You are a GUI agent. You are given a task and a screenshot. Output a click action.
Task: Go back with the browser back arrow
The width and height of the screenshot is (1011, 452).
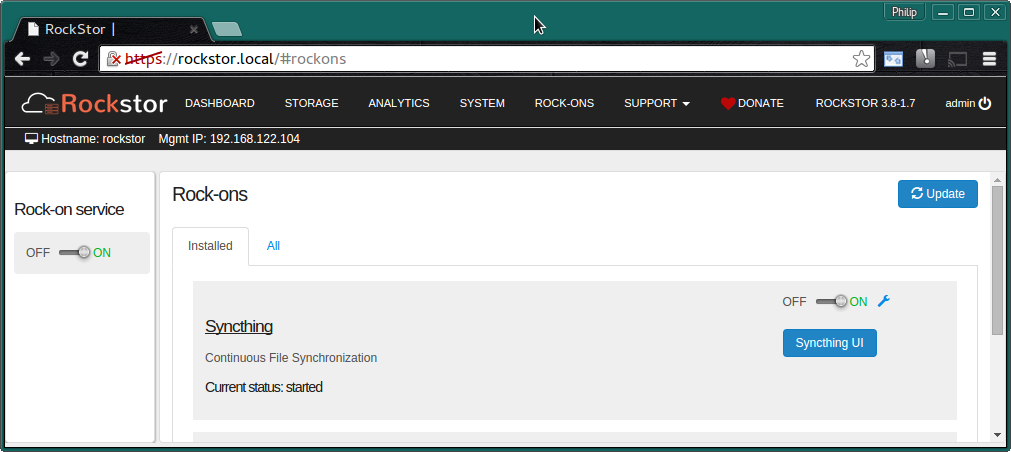click(23, 59)
